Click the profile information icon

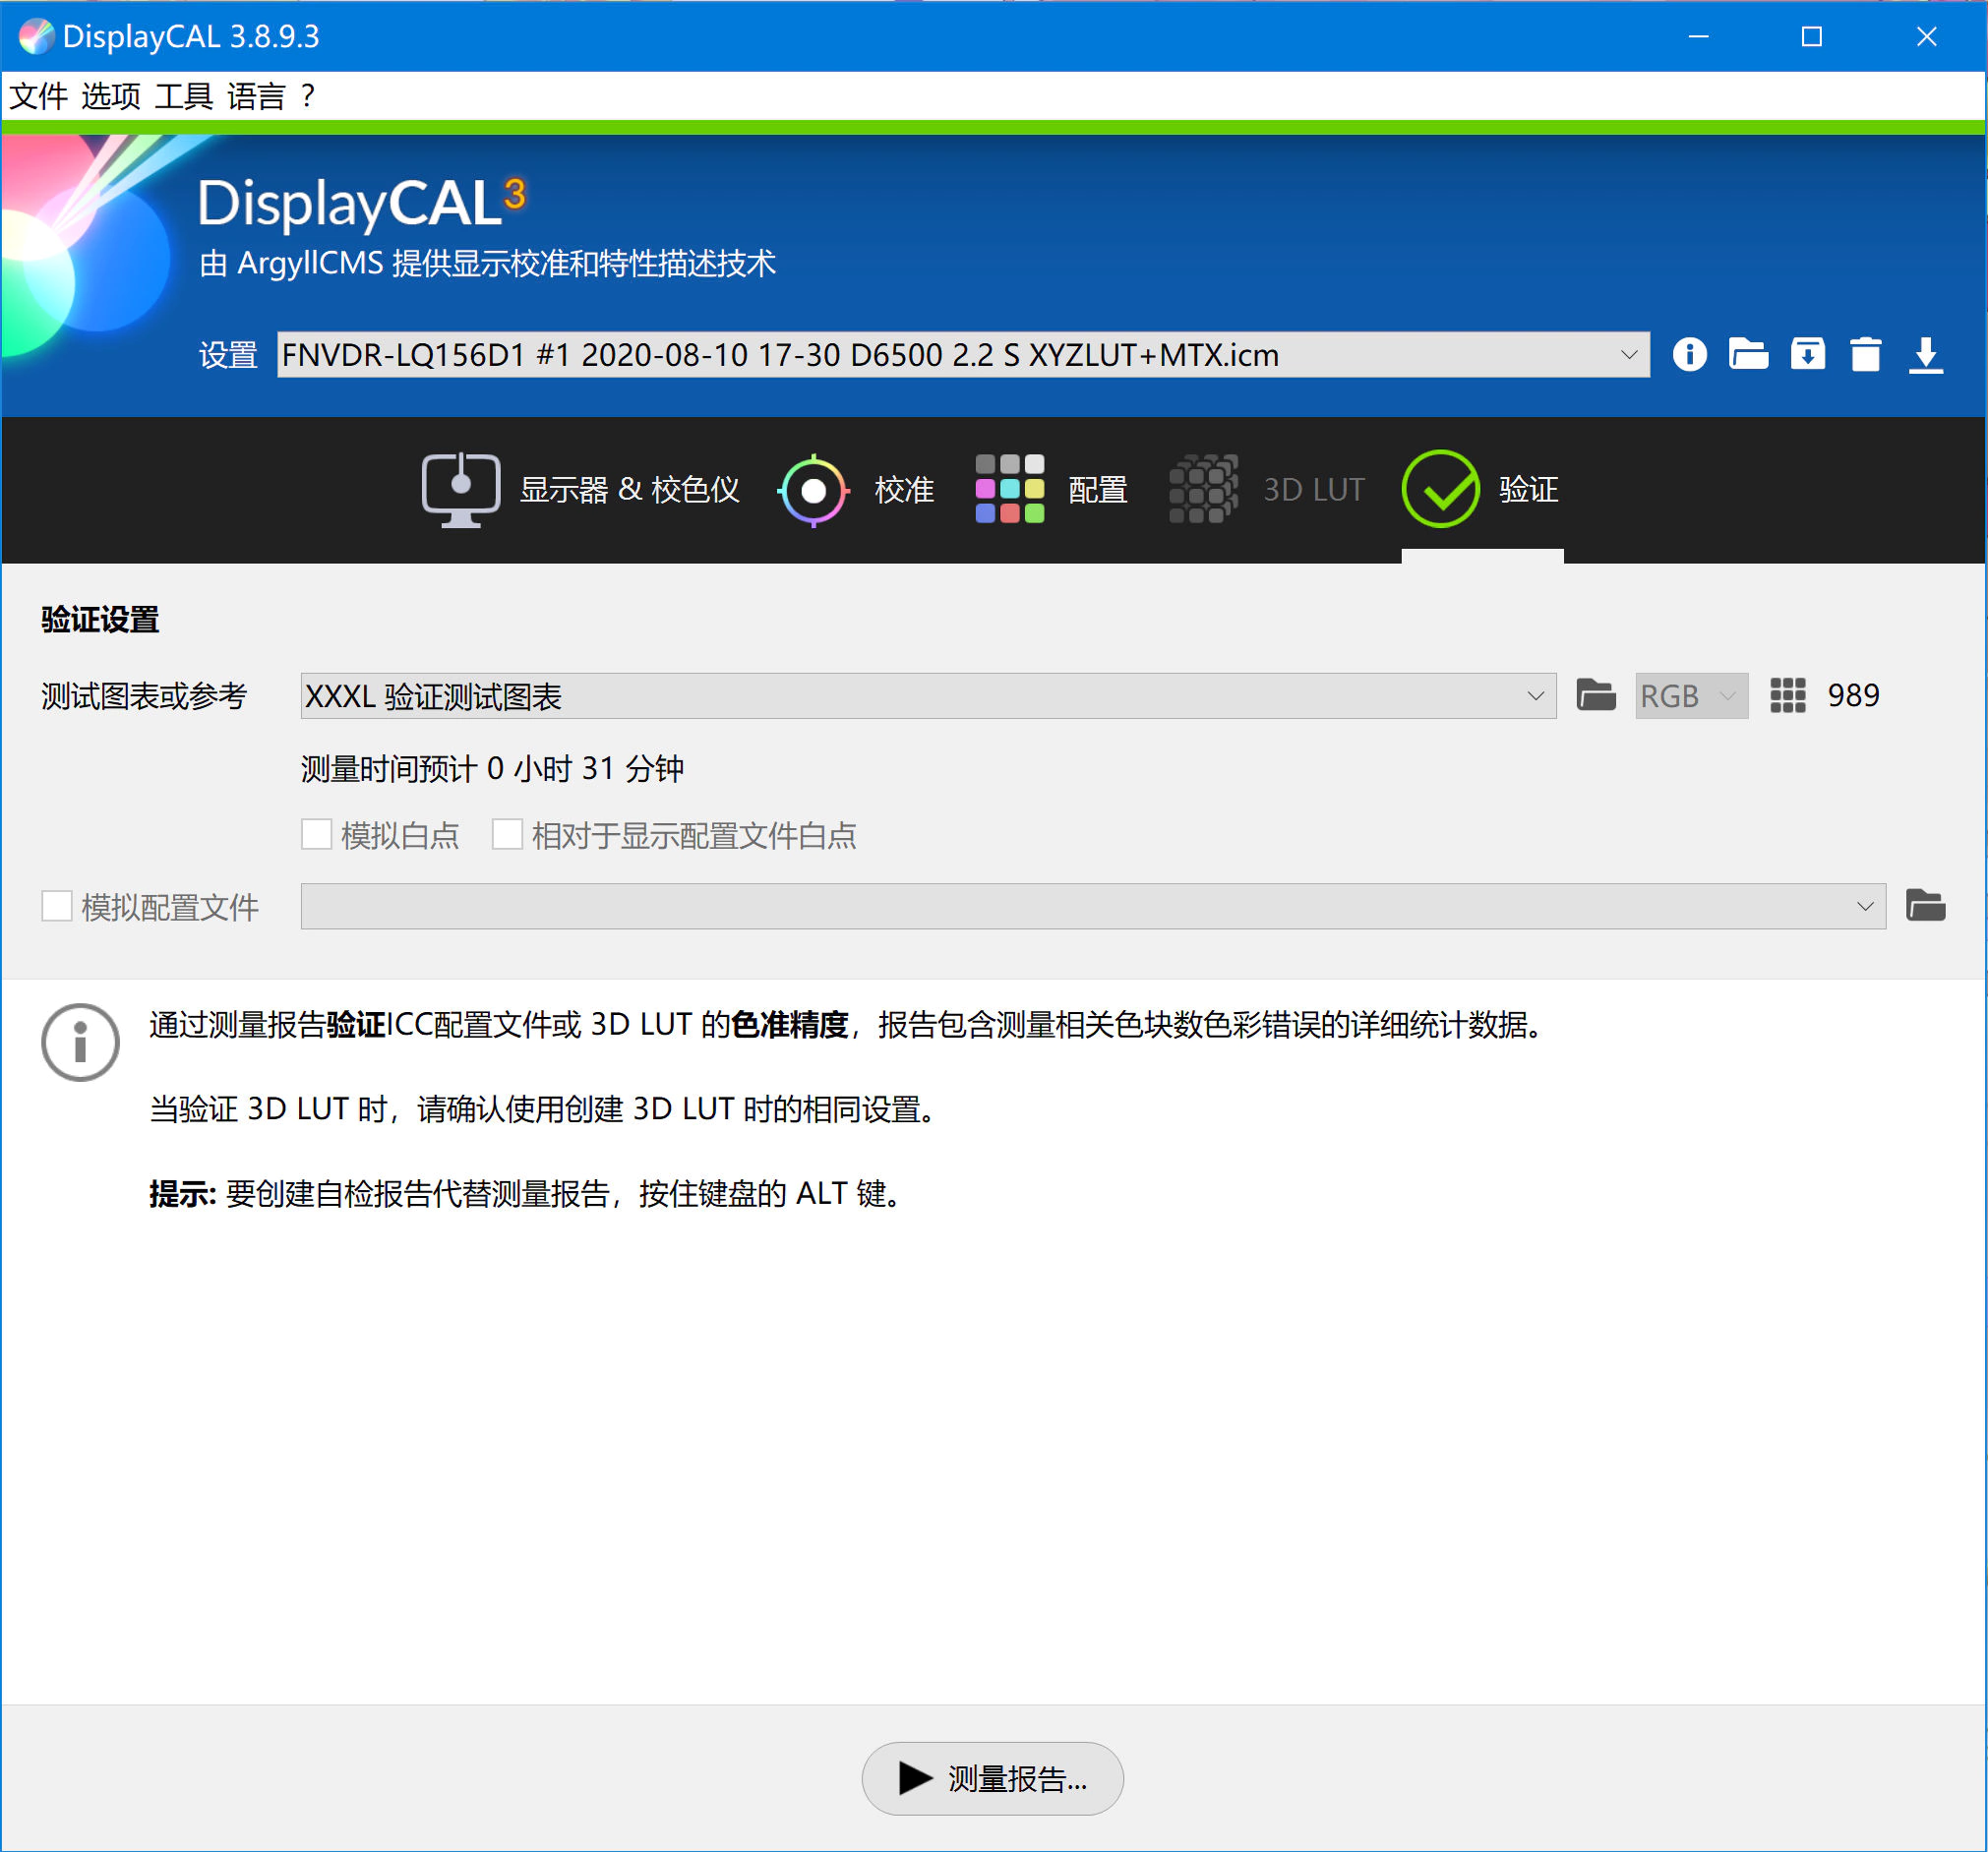pyautogui.click(x=1690, y=354)
